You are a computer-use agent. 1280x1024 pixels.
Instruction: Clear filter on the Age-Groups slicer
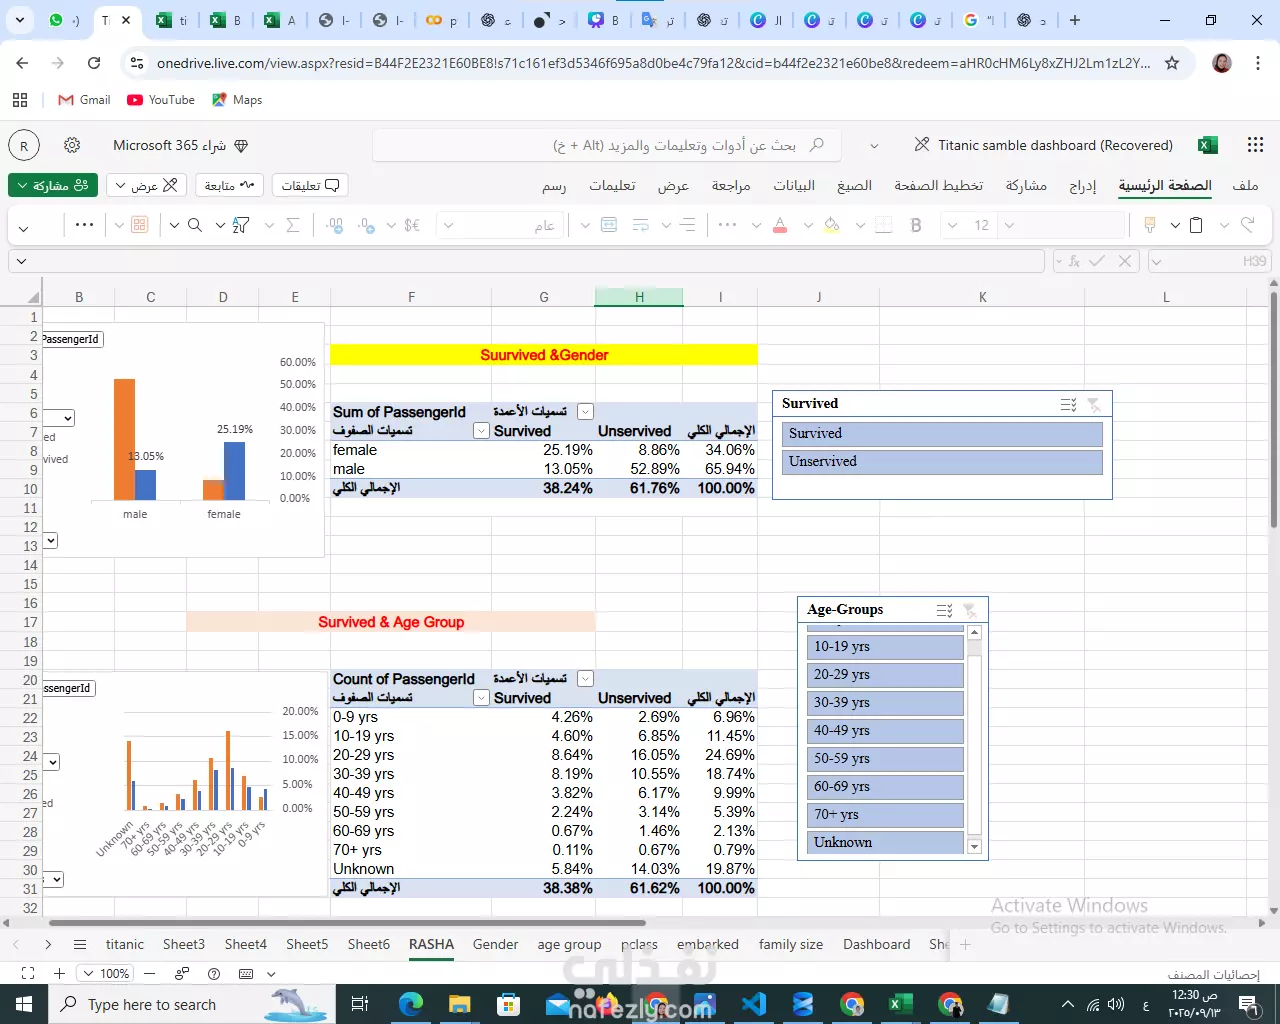point(969,610)
